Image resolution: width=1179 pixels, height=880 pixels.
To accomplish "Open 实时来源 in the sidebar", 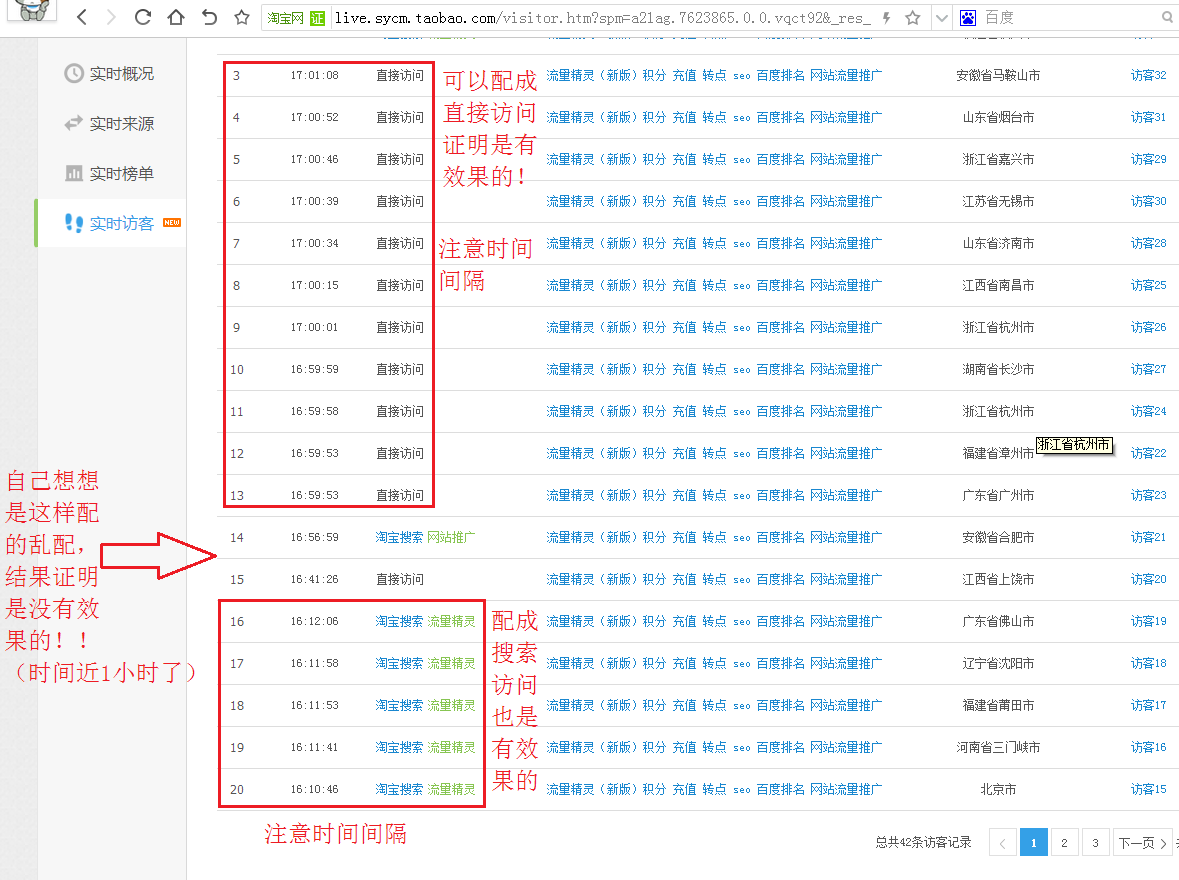I will (x=110, y=123).
